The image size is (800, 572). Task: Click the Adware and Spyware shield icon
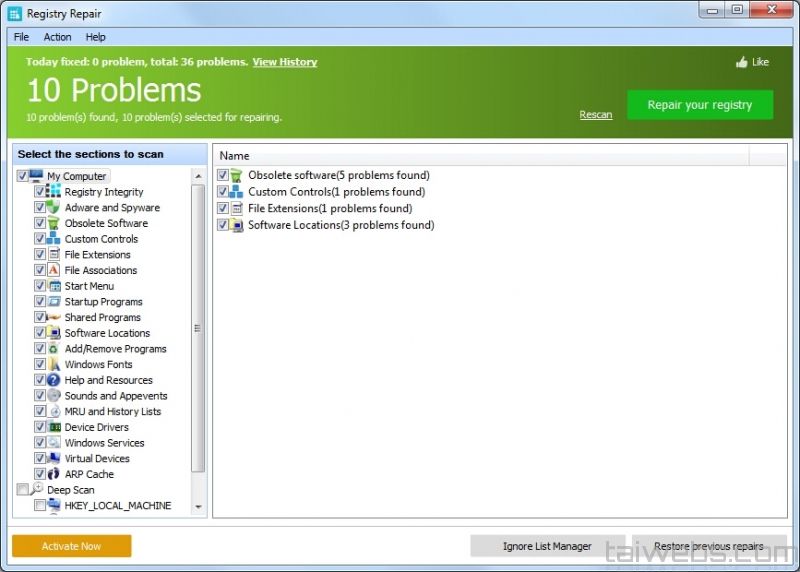pyautogui.click(x=54, y=208)
